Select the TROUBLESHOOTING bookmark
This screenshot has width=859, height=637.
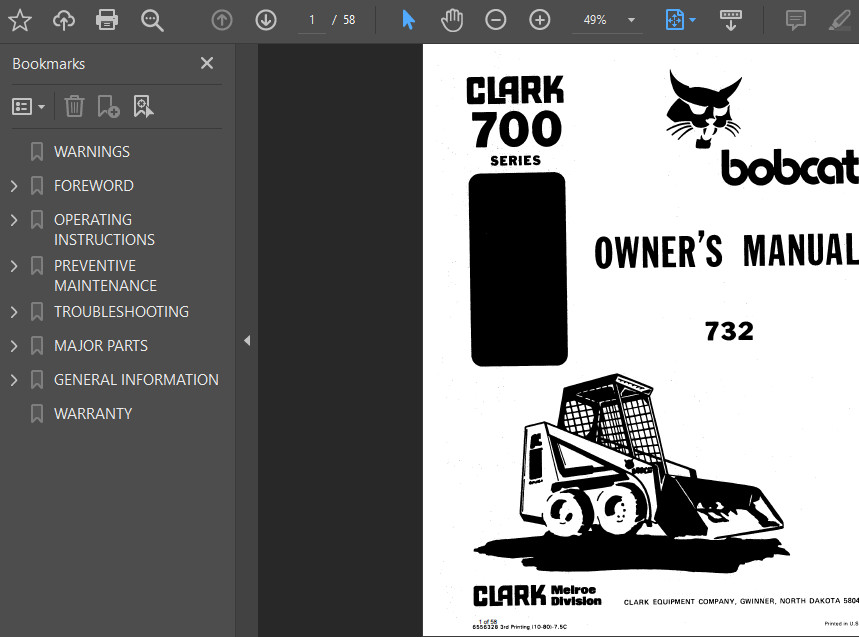[x=121, y=312]
